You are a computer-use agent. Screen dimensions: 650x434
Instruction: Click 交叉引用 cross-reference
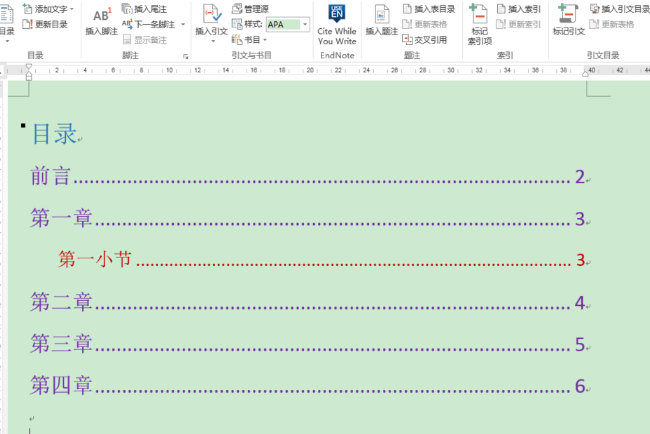pos(425,40)
